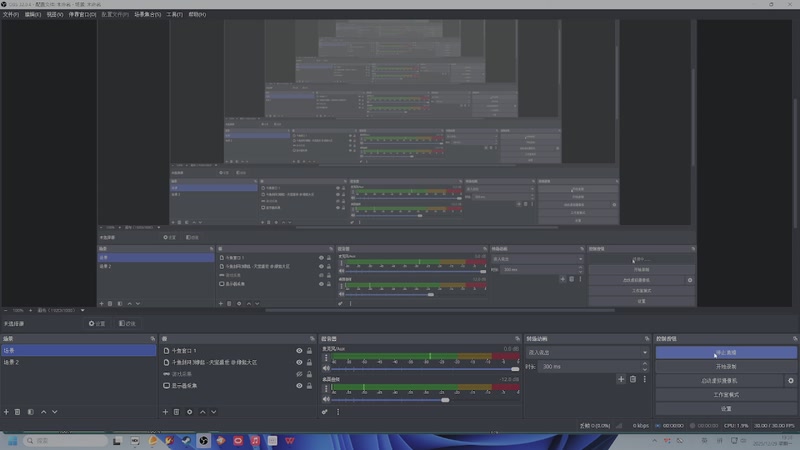Click the OBS Studio icon in the taskbar
Image resolution: width=800 pixels, height=450 pixels.
coord(204,441)
